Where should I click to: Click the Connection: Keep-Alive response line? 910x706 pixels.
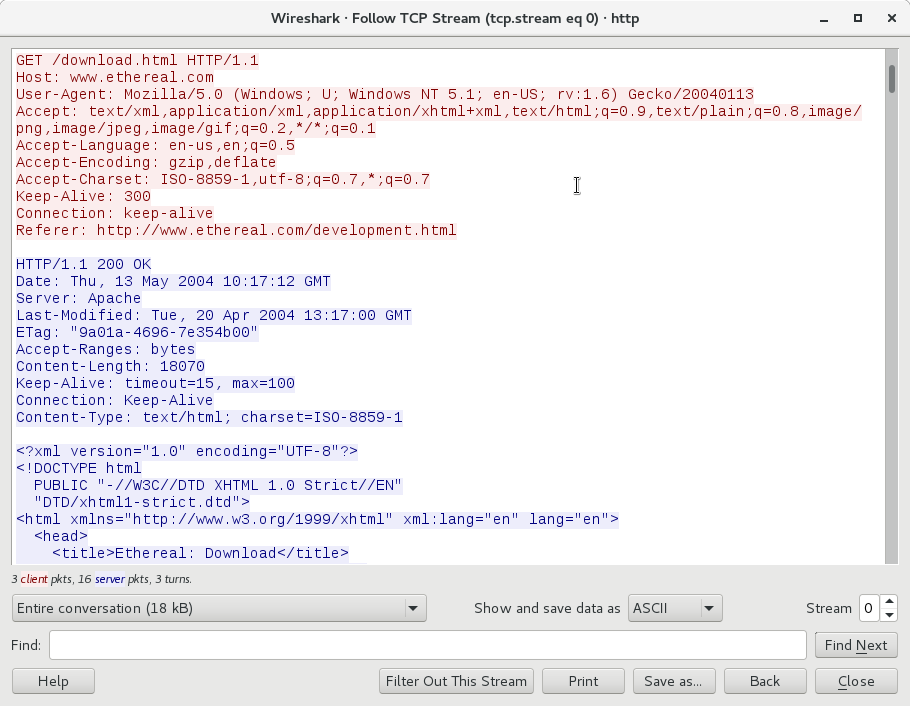point(114,400)
